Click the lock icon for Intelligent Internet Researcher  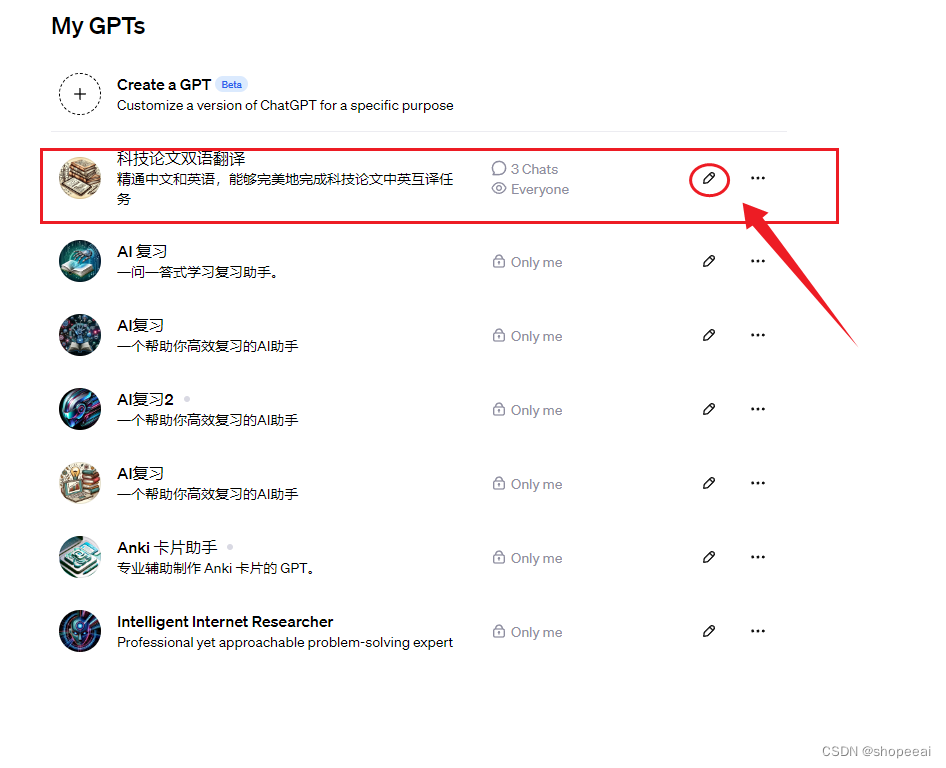click(498, 631)
